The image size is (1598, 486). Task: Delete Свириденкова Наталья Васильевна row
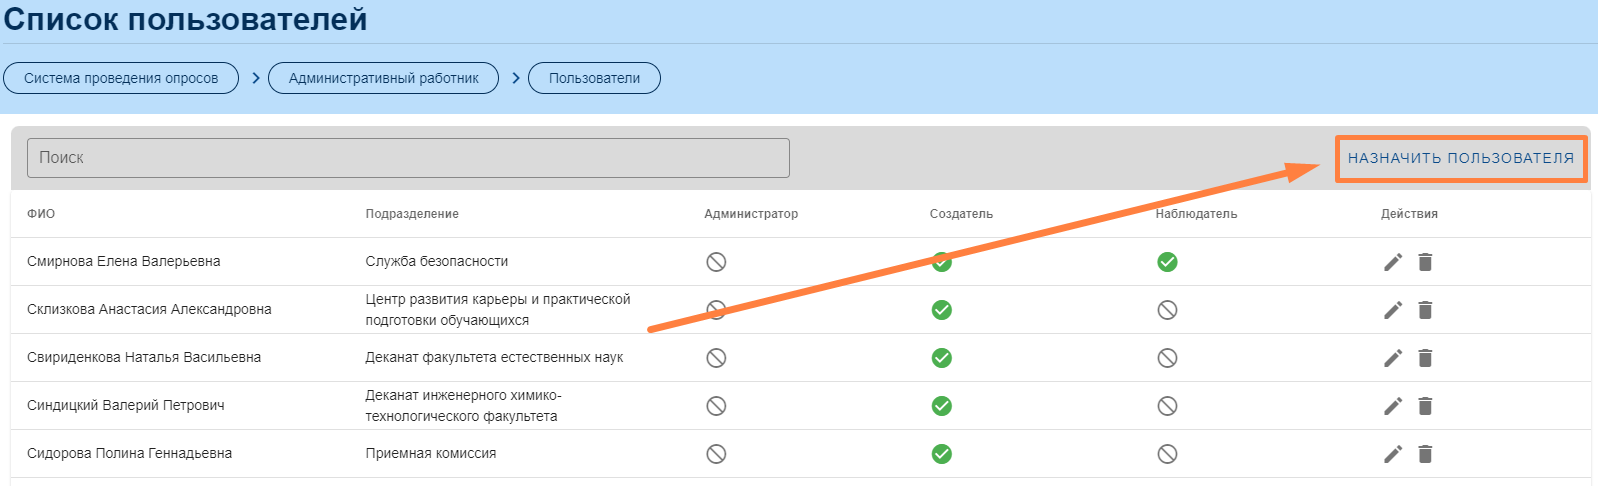(1425, 358)
